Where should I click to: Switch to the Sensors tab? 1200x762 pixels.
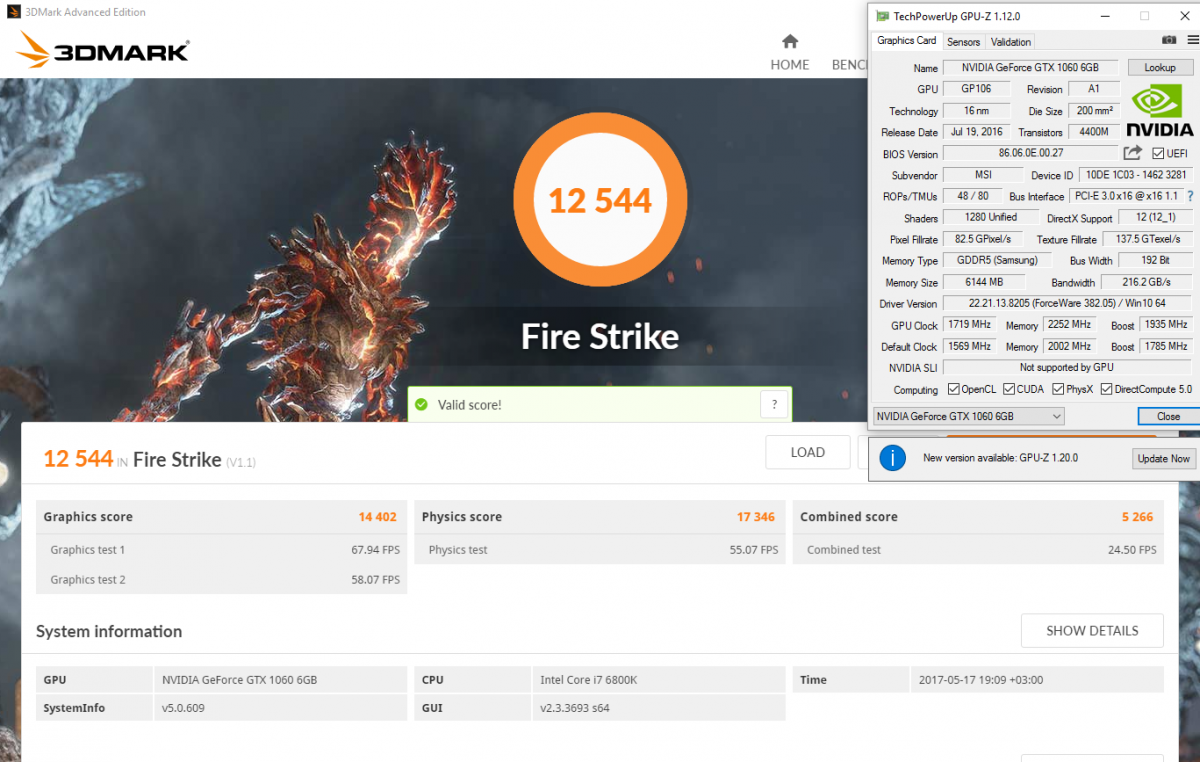[x=964, y=42]
